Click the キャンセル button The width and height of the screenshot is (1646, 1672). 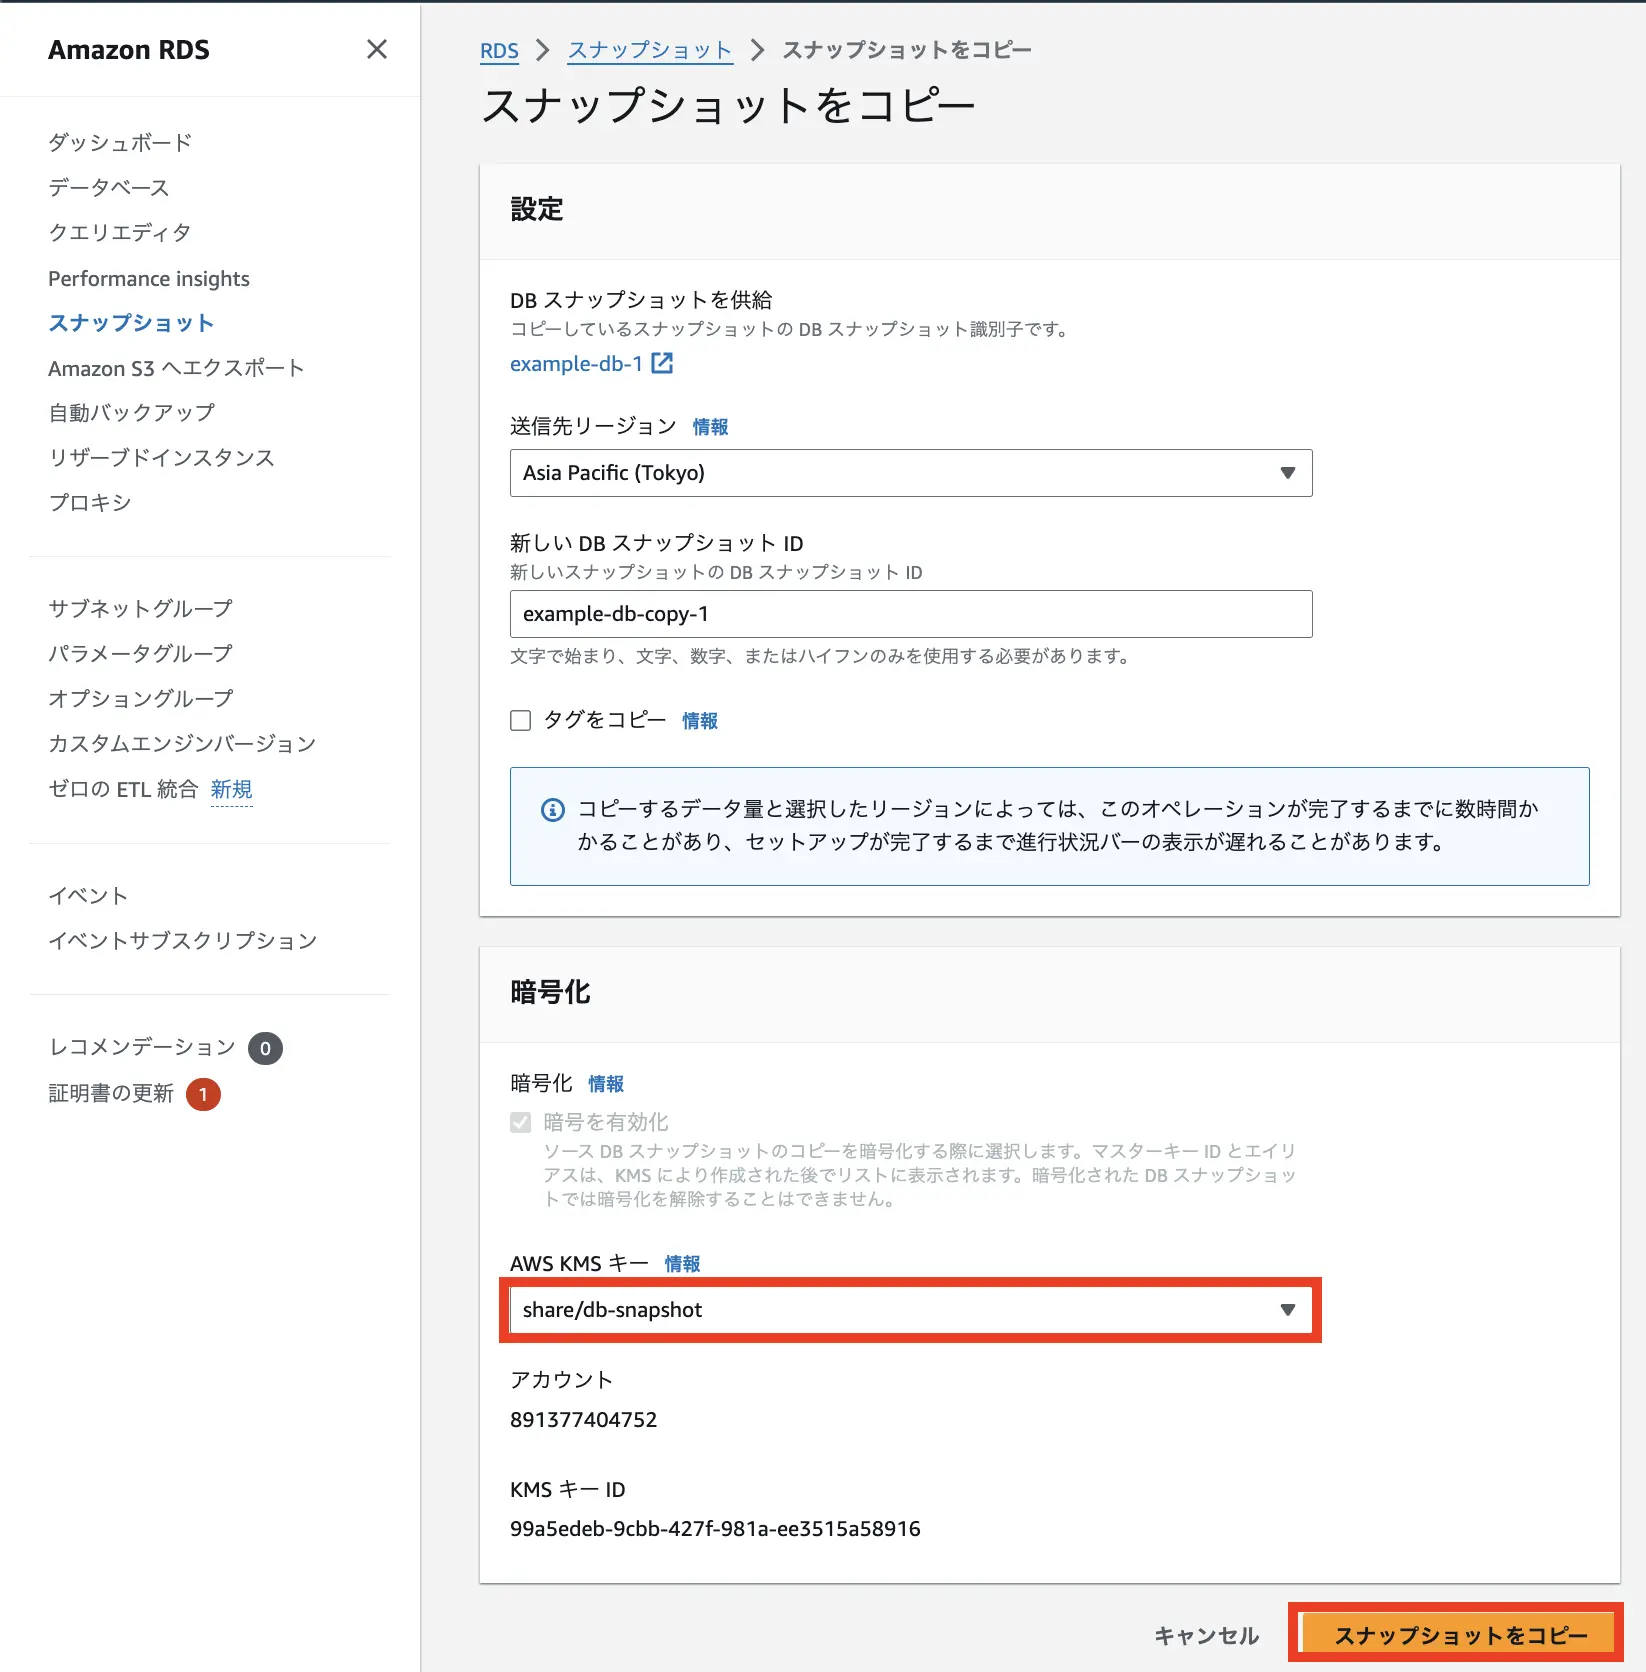[x=1206, y=1634]
